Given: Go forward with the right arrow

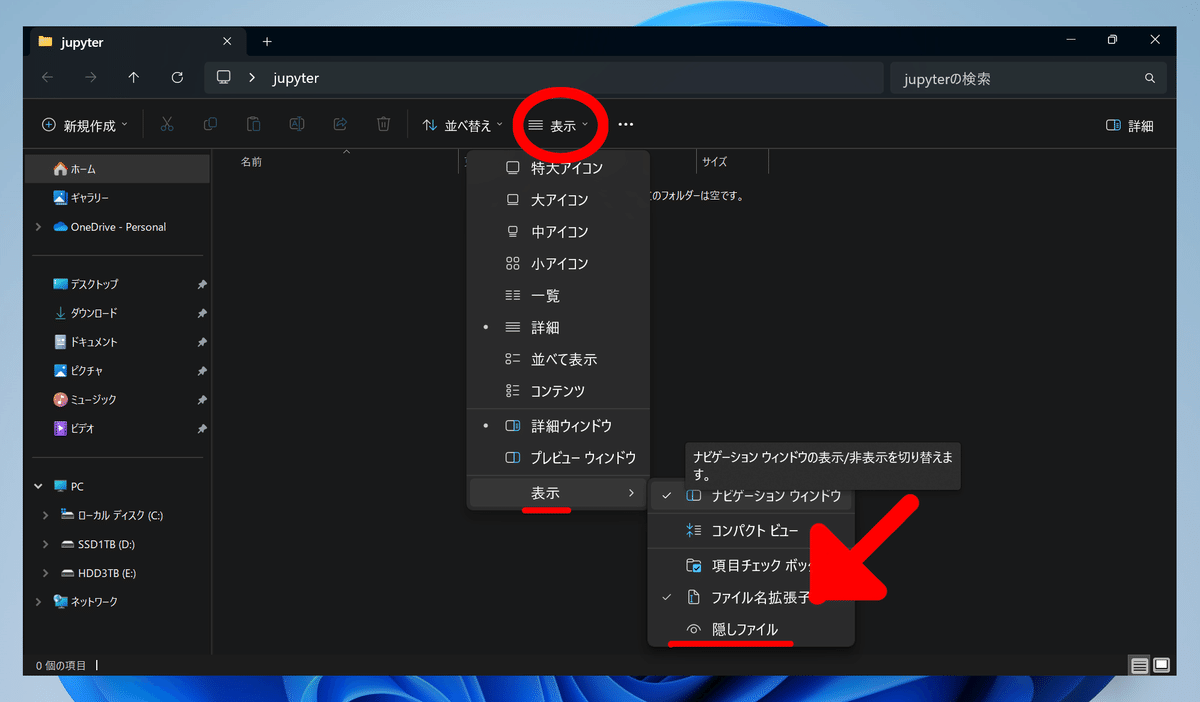Looking at the screenshot, I should (x=91, y=77).
